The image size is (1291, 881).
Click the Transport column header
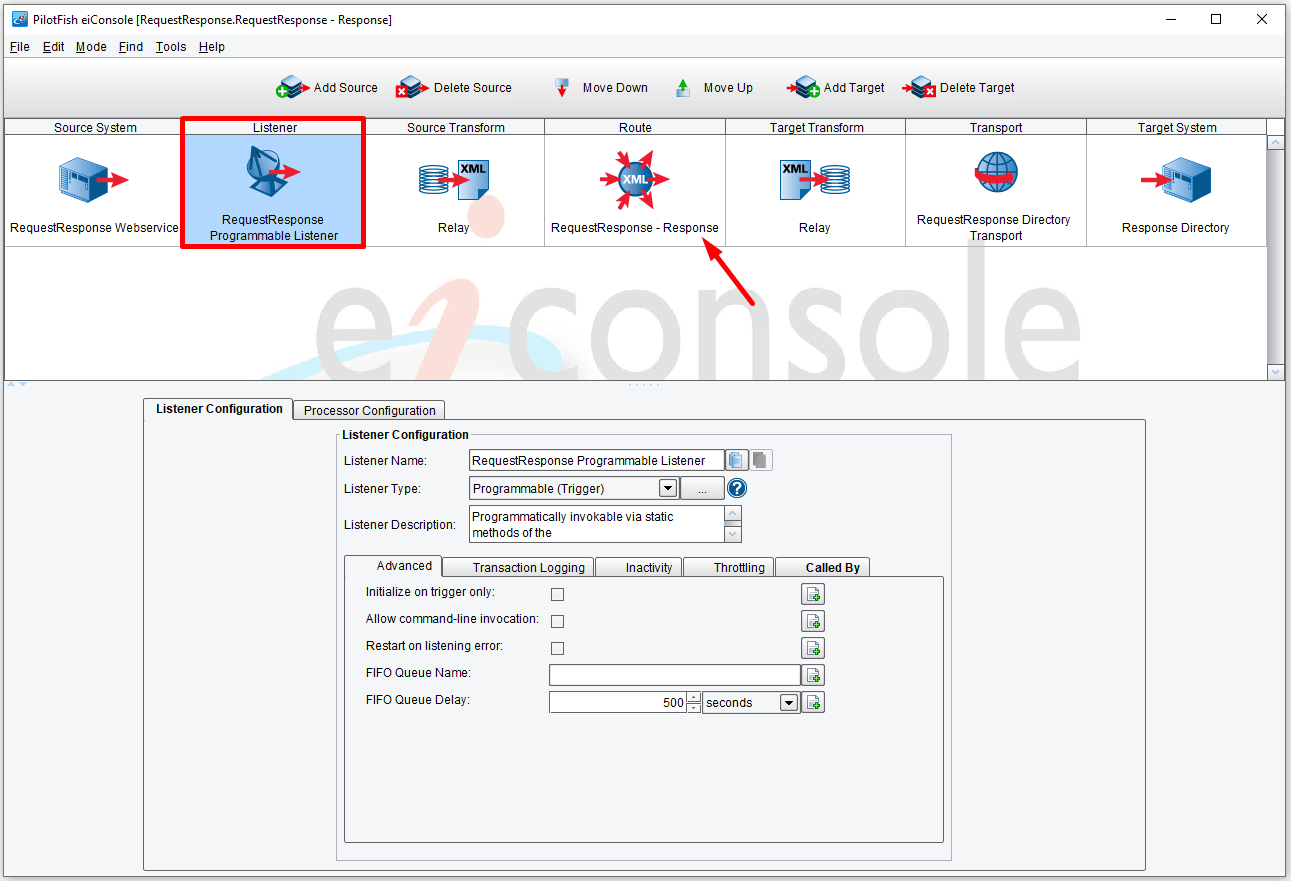click(x=996, y=127)
